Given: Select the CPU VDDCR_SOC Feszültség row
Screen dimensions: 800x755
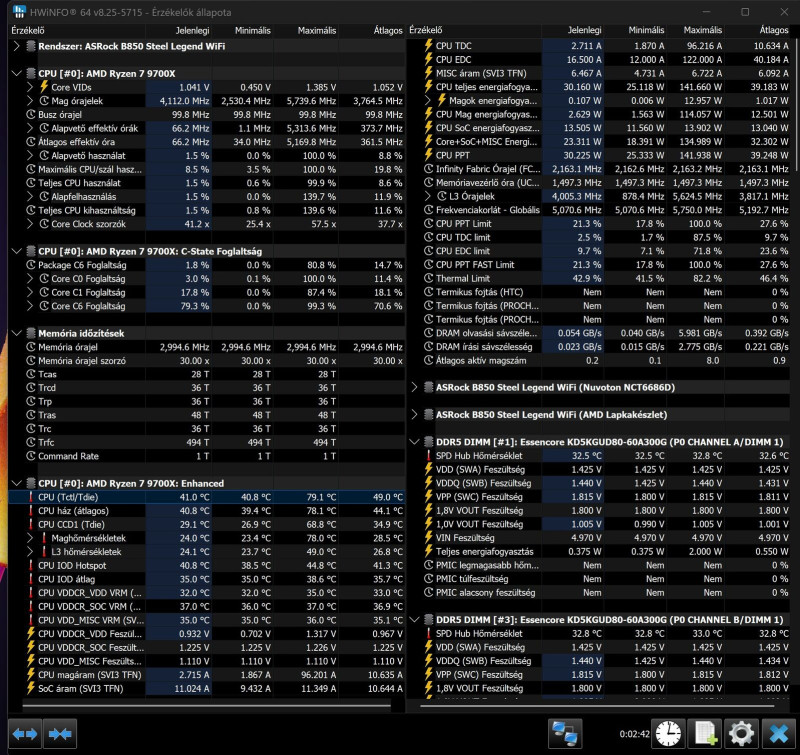Looking at the screenshot, I should (207, 647).
